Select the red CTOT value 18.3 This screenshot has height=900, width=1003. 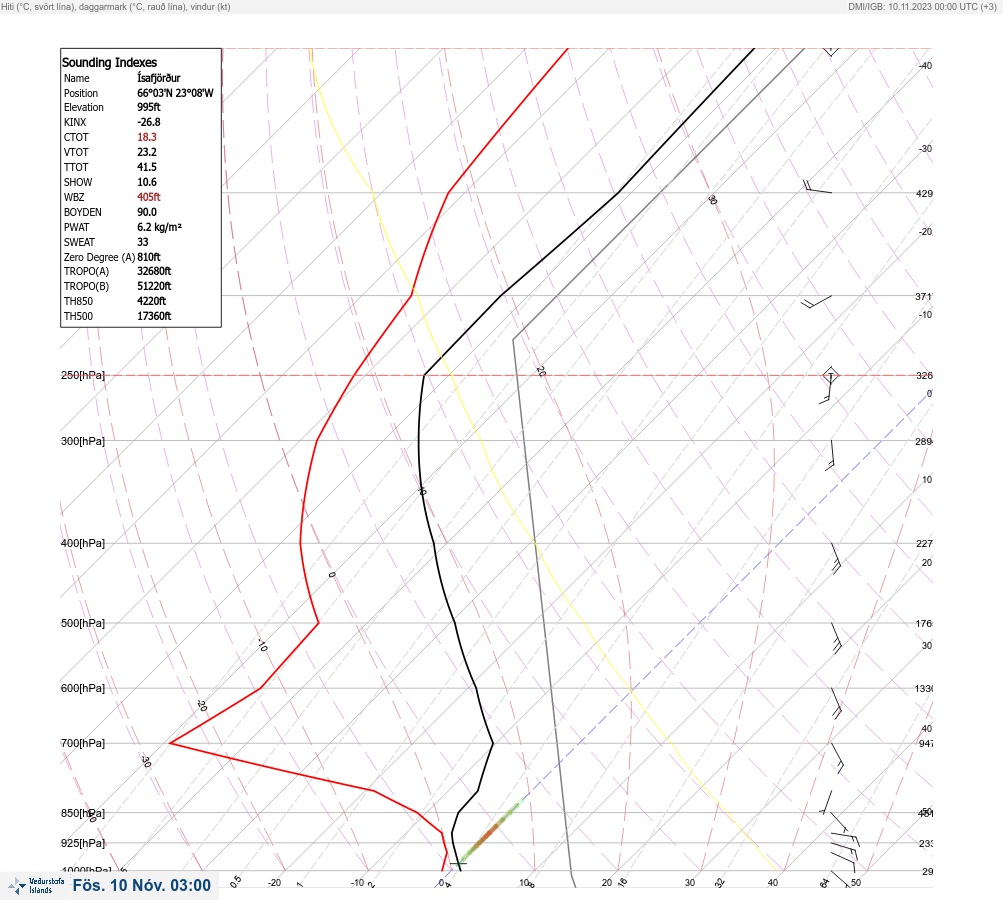[x=147, y=137]
